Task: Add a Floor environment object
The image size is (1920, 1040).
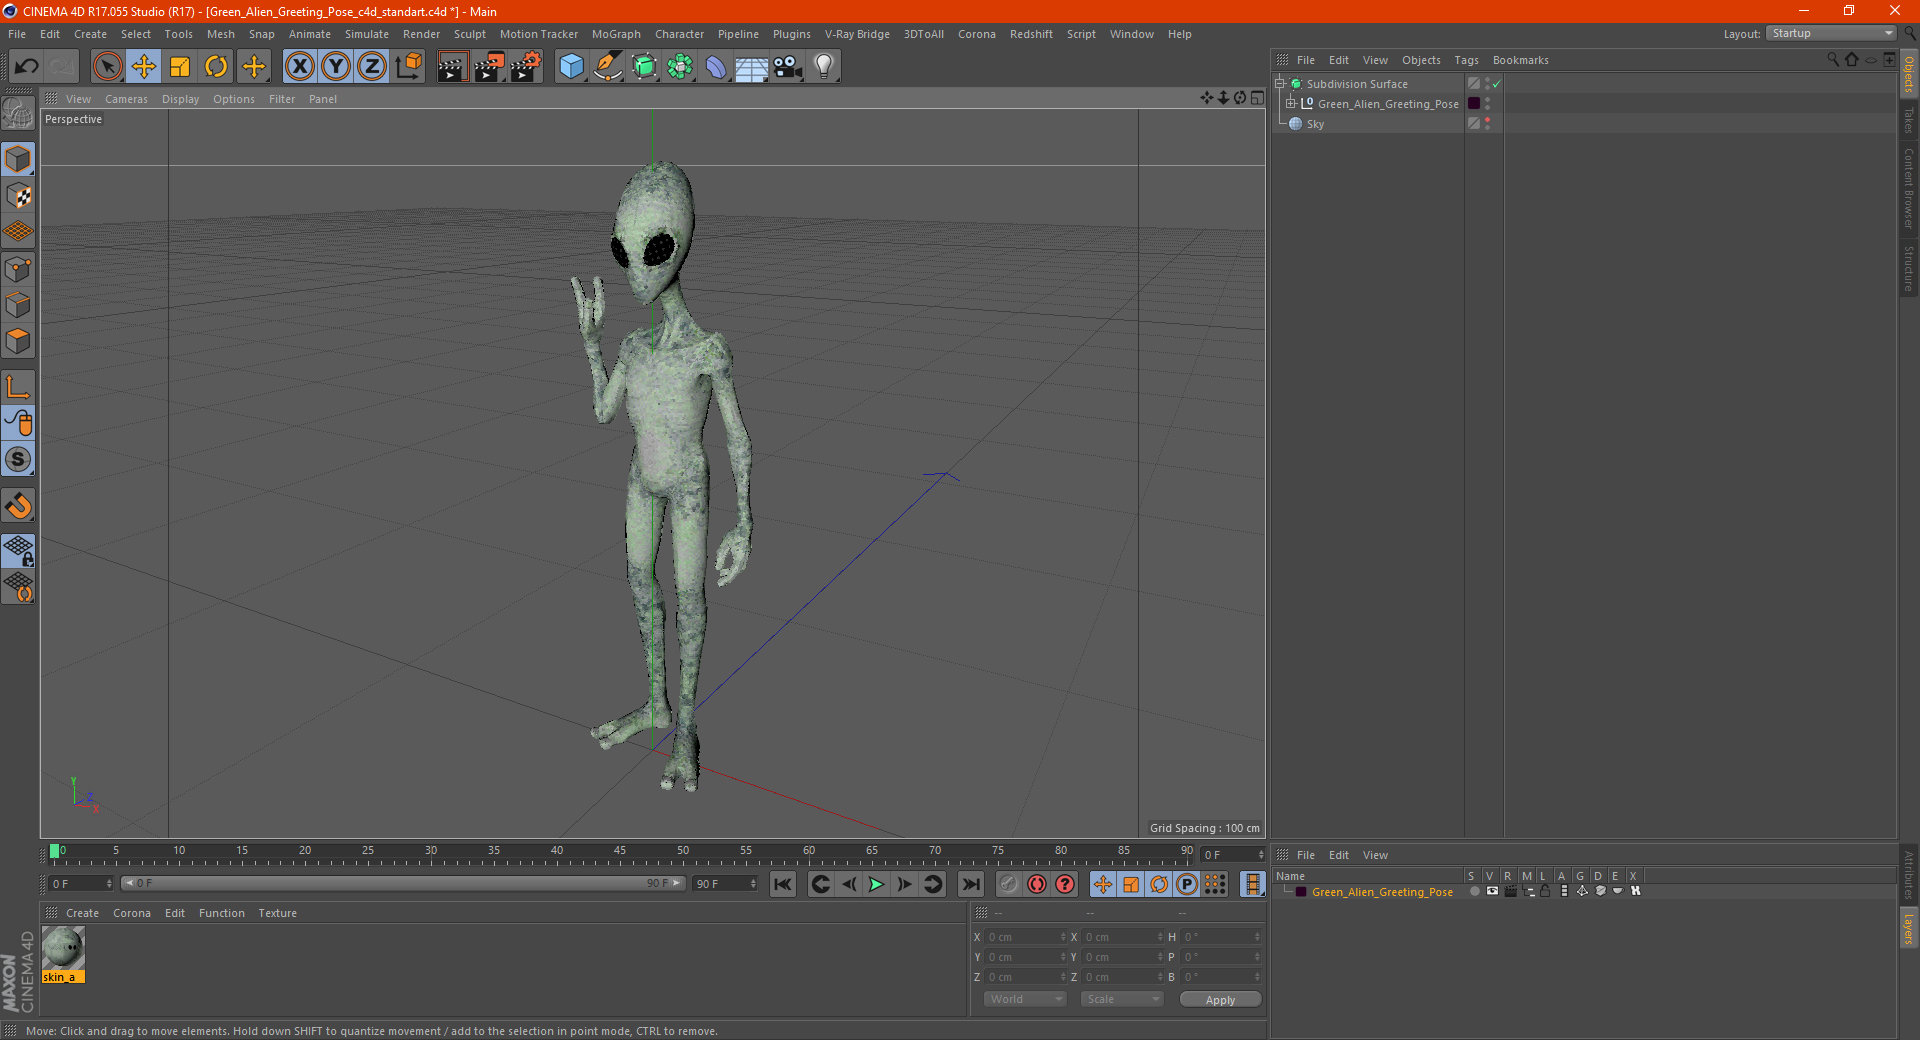Action: [752, 67]
